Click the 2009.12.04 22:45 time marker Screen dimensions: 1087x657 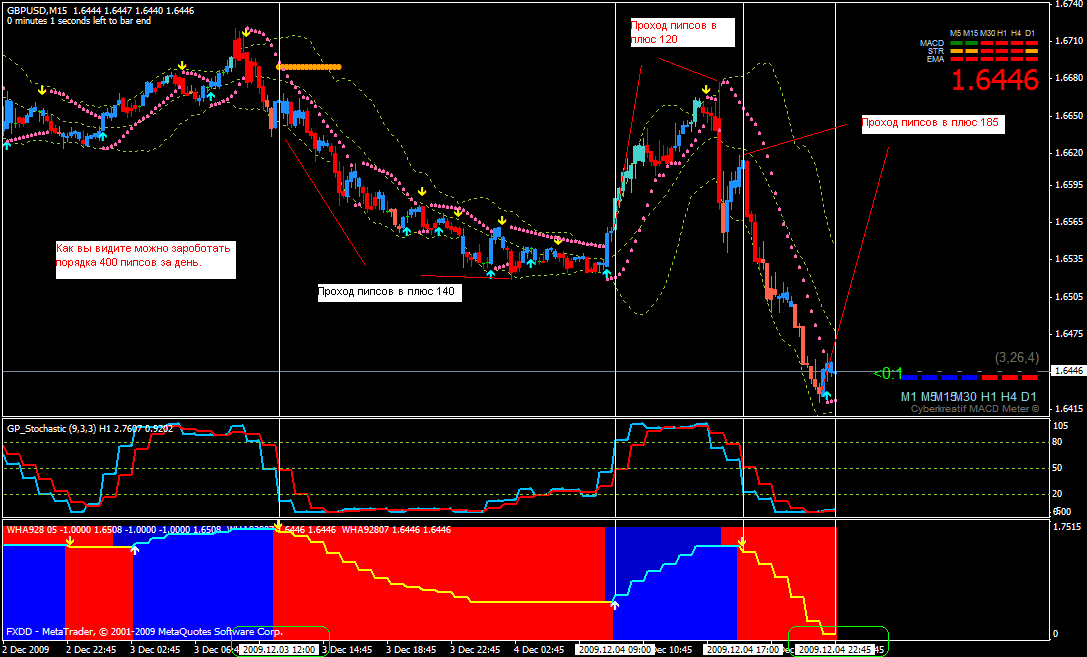(835, 649)
